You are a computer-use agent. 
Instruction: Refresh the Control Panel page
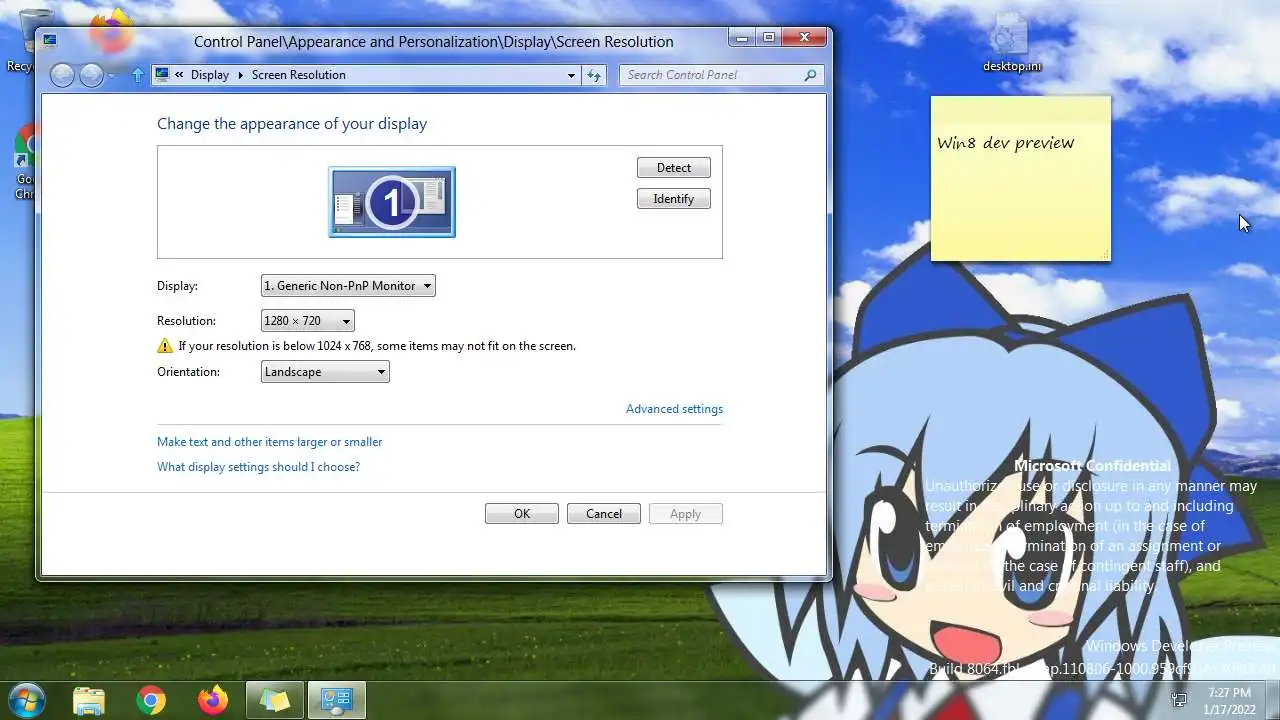[594, 75]
